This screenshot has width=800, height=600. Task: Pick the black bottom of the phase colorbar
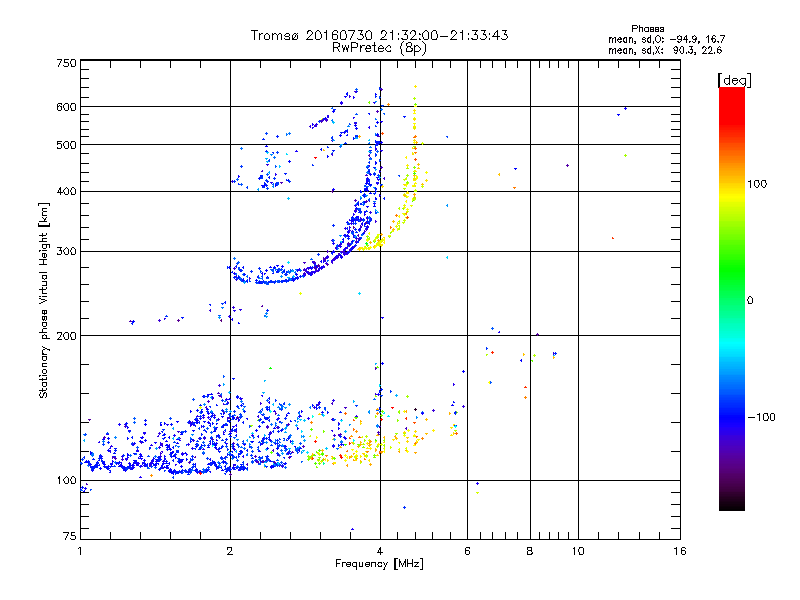pos(732,503)
